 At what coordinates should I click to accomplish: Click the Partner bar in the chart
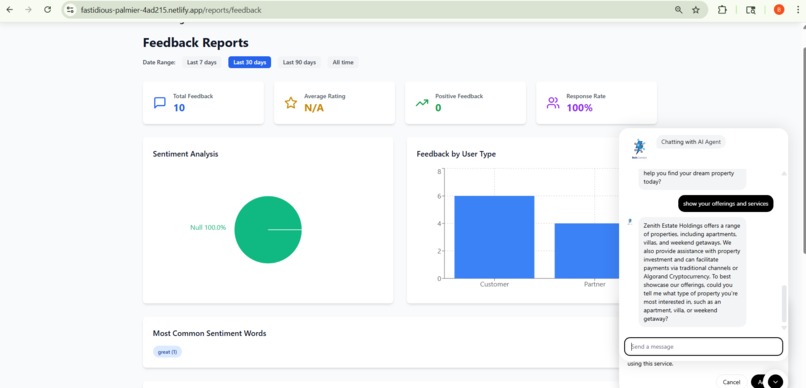tap(587, 251)
